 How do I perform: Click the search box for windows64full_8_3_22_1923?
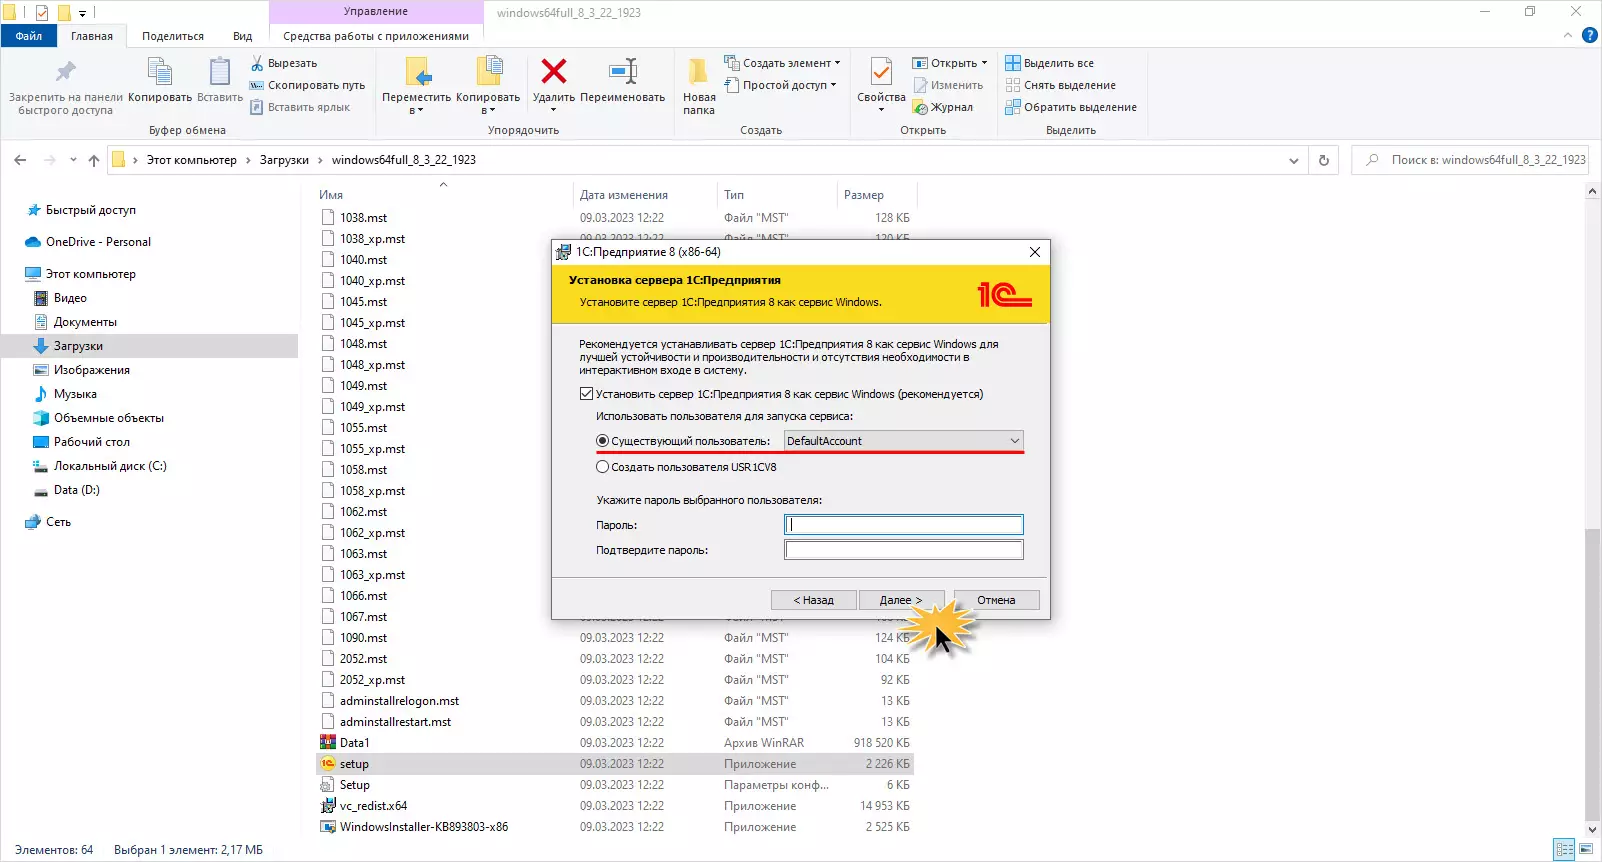click(x=1470, y=160)
